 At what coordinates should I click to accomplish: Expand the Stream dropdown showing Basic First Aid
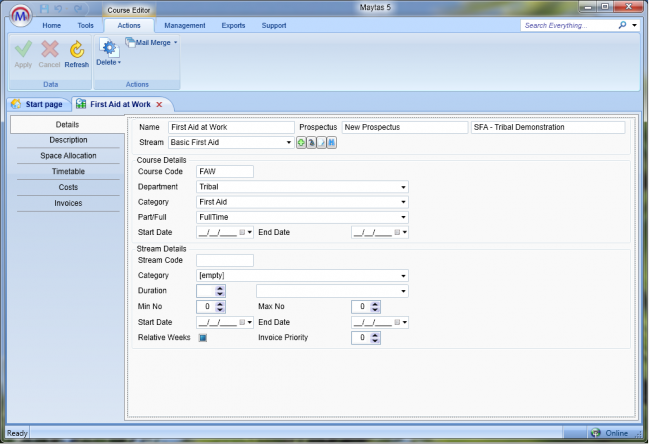tap(288, 143)
